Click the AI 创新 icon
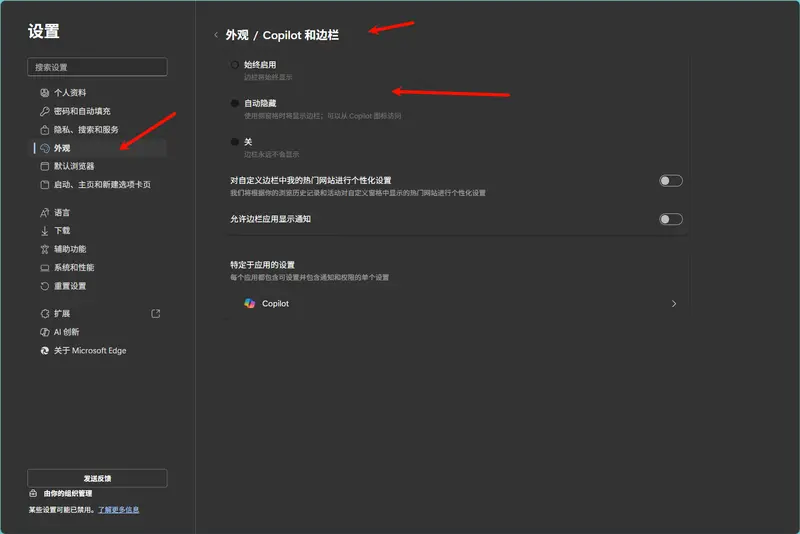This screenshot has width=800, height=534. click(x=45, y=332)
